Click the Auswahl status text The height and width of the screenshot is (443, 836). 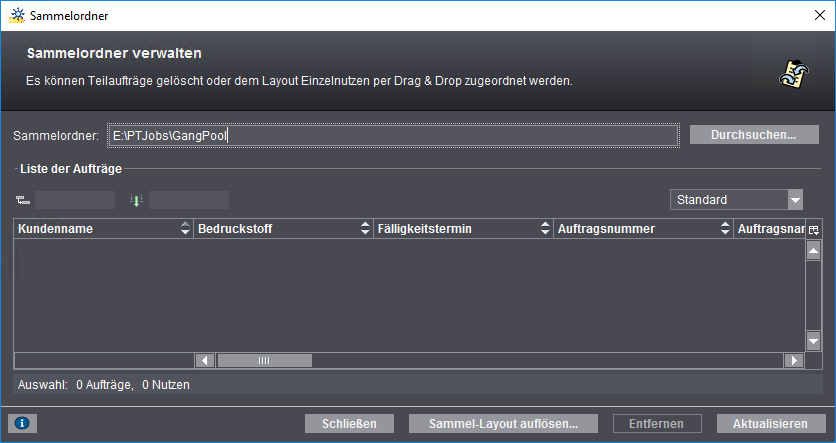click(103, 385)
